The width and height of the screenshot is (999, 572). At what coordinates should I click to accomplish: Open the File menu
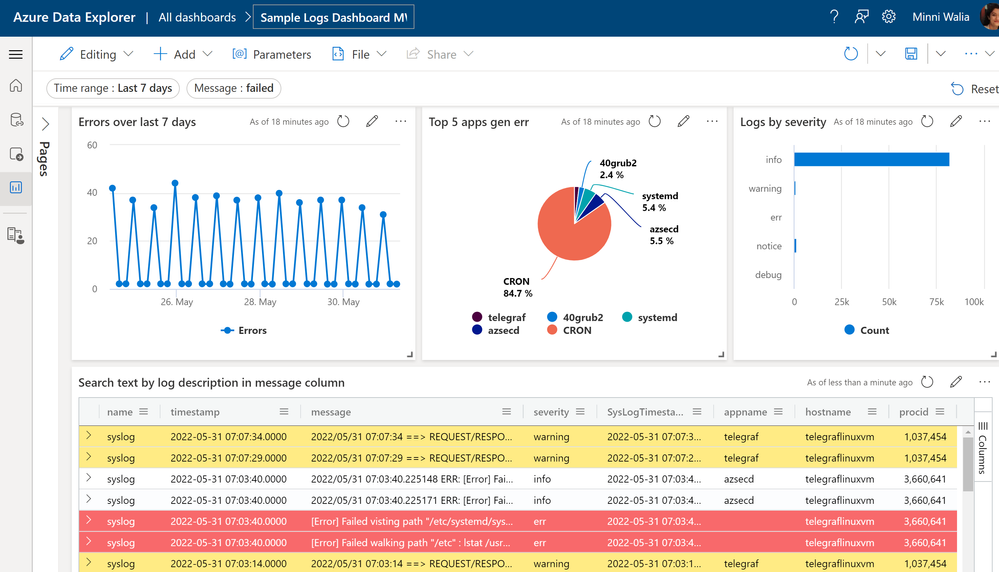point(359,54)
